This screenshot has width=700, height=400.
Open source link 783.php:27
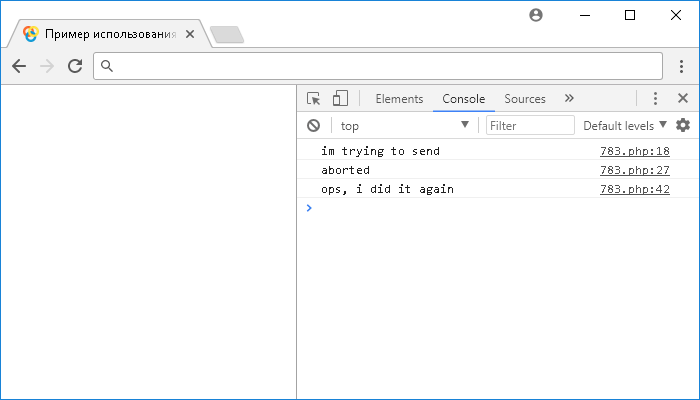634,170
